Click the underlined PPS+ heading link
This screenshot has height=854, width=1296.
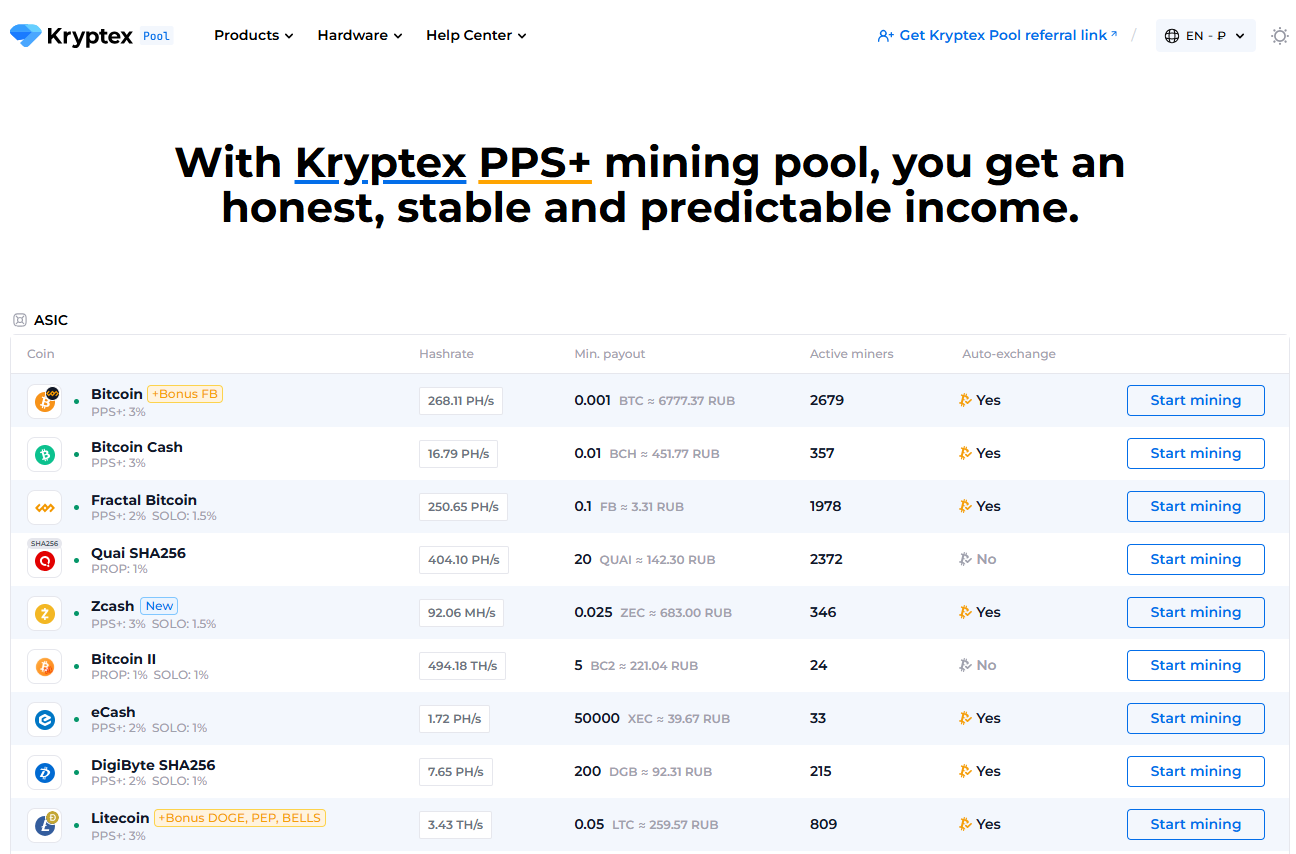535,163
